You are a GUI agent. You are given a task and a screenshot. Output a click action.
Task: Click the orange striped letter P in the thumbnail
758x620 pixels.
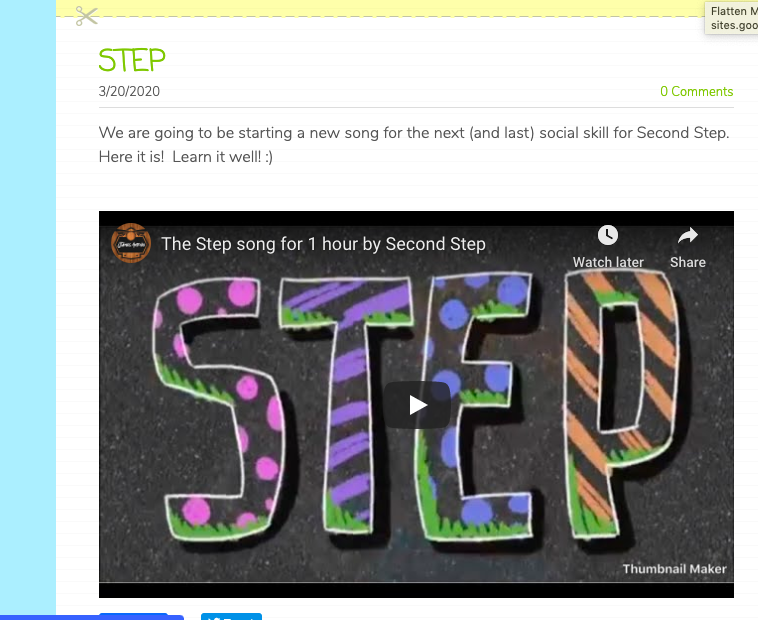[x=621, y=404]
